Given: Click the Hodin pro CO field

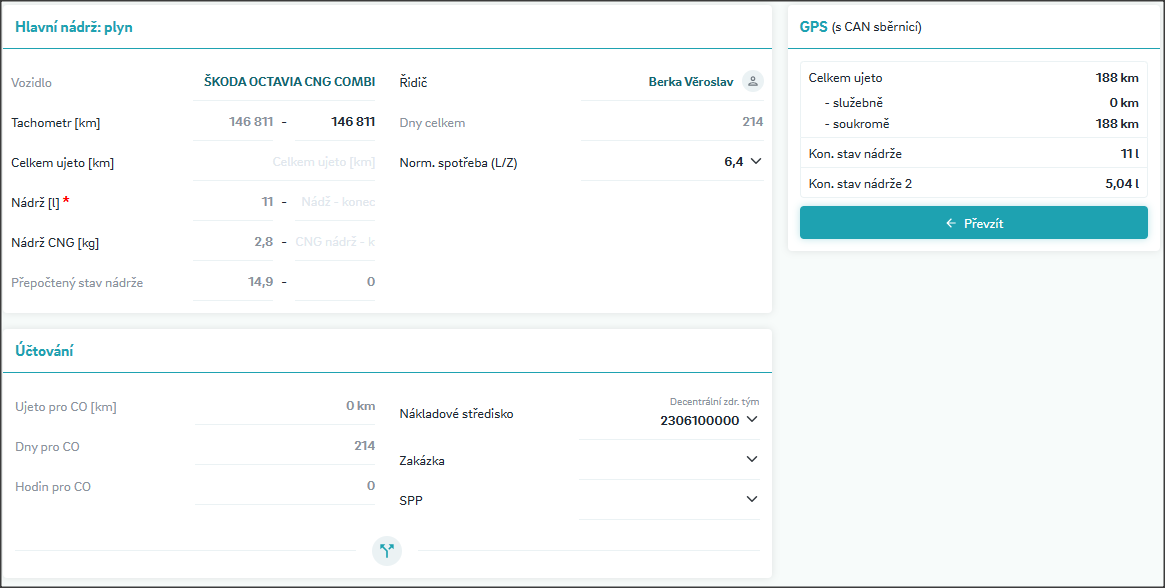Looking at the screenshot, I should pos(285,486).
